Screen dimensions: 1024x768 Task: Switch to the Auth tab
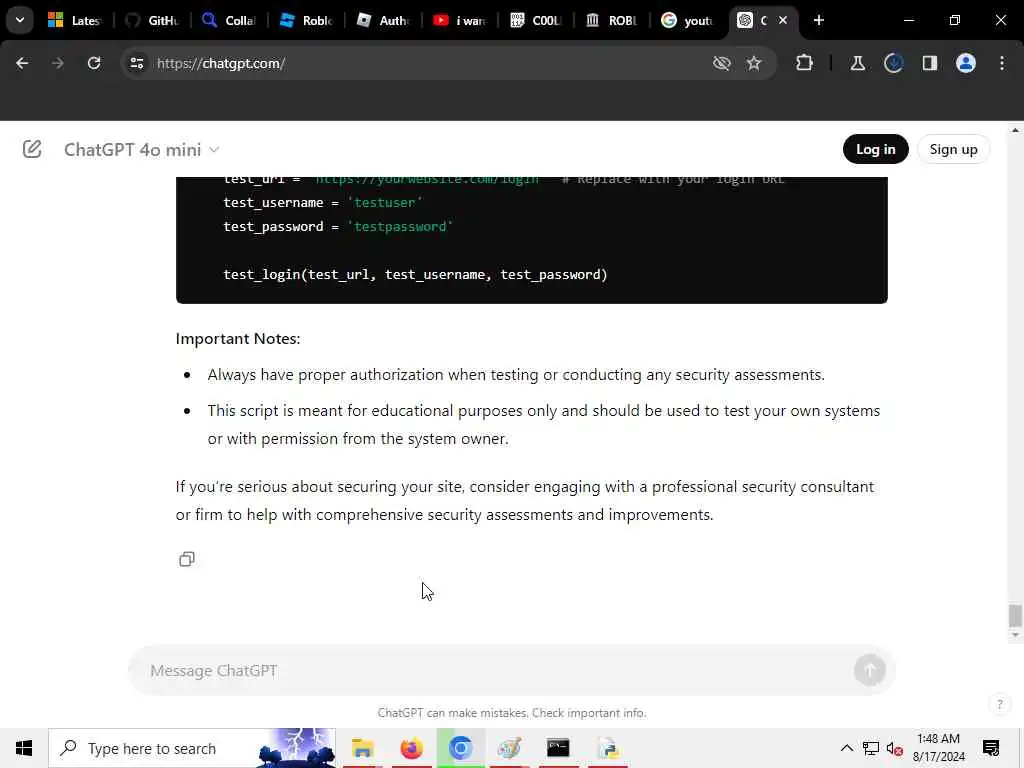pyautogui.click(x=383, y=20)
